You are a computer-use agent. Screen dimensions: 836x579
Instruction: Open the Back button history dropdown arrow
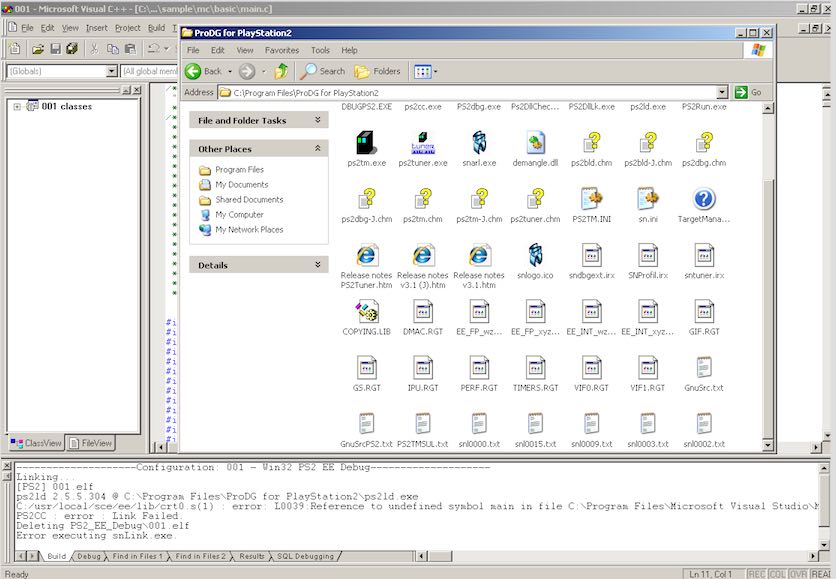[x=230, y=71]
